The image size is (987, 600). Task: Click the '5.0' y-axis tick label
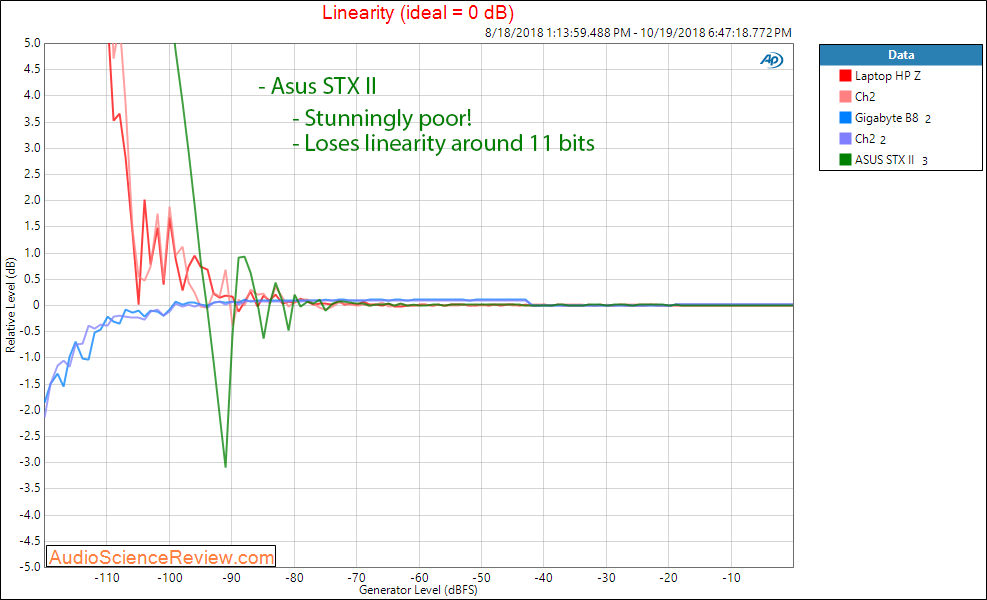click(x=32, y=43)
